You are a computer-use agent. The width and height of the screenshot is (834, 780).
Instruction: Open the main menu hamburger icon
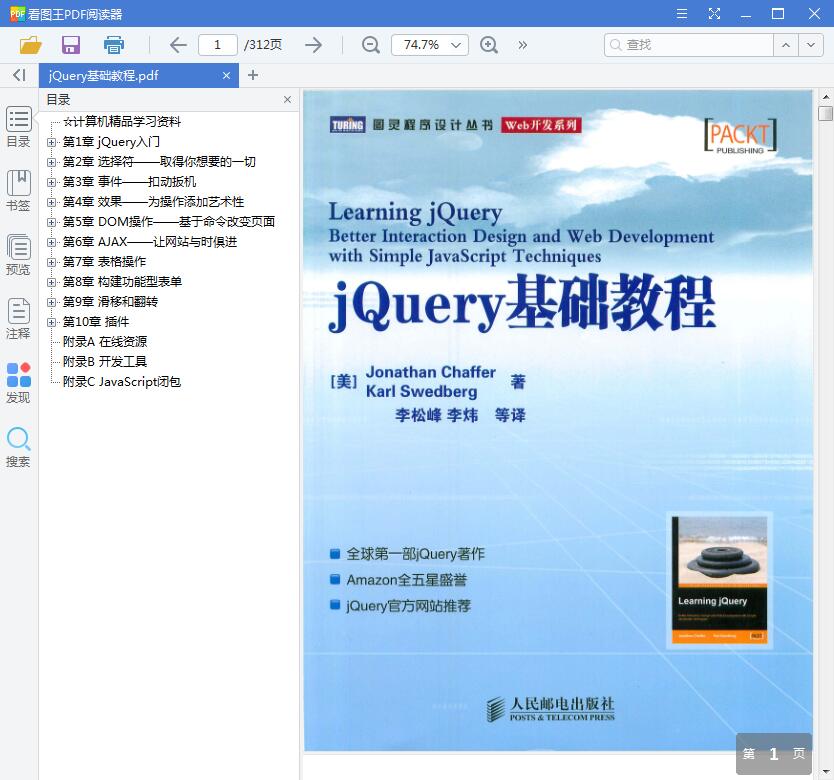tap(682, 14)
